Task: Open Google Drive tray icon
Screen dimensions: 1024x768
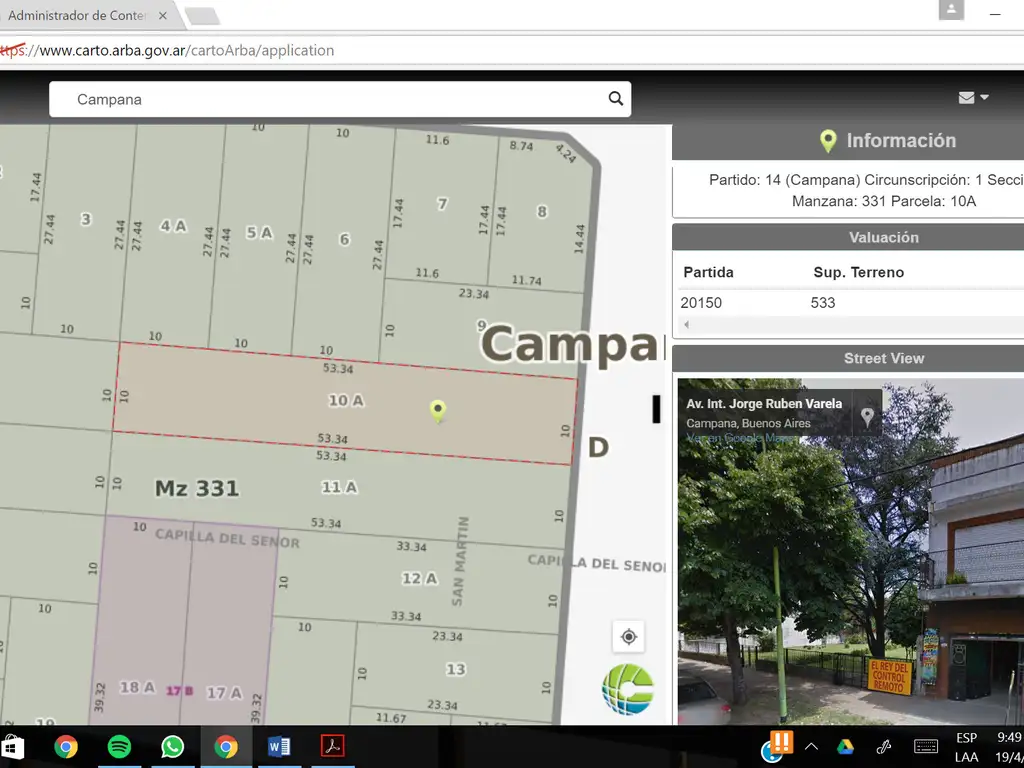Action: click(x=845, y=747)
